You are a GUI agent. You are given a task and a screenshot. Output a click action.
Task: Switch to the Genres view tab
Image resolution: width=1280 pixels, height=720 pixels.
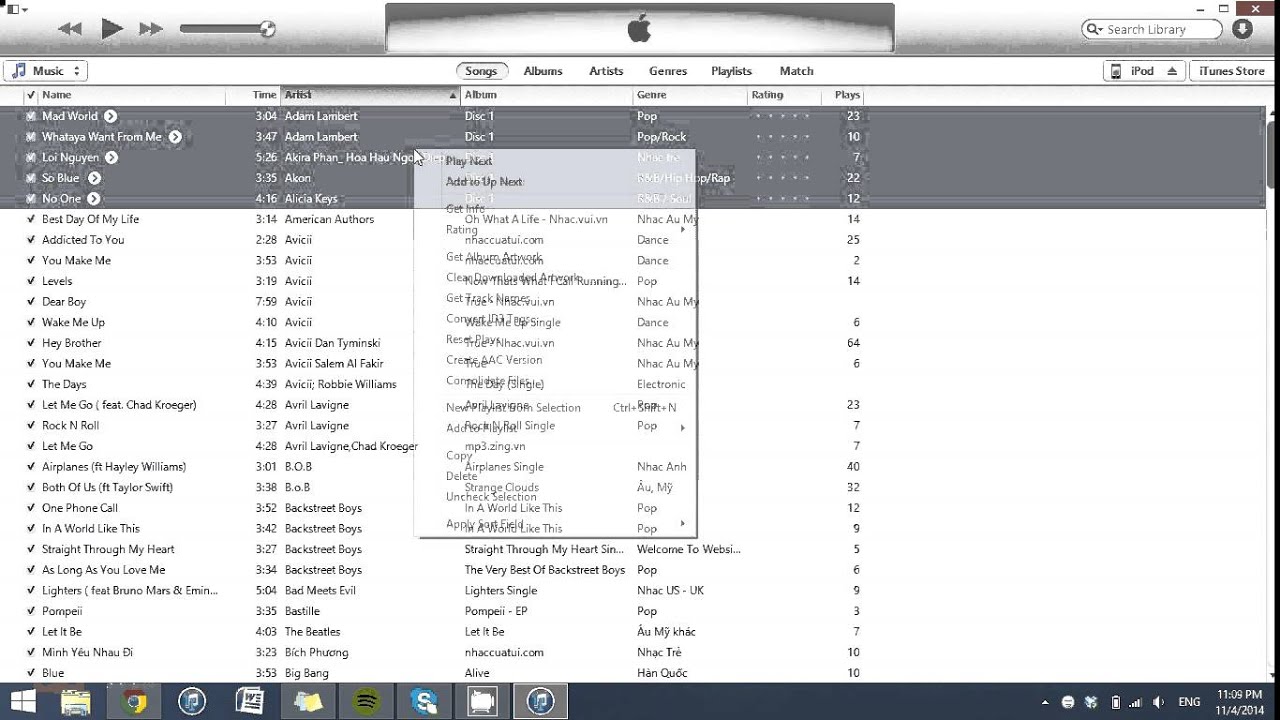[x=668, y=71]
